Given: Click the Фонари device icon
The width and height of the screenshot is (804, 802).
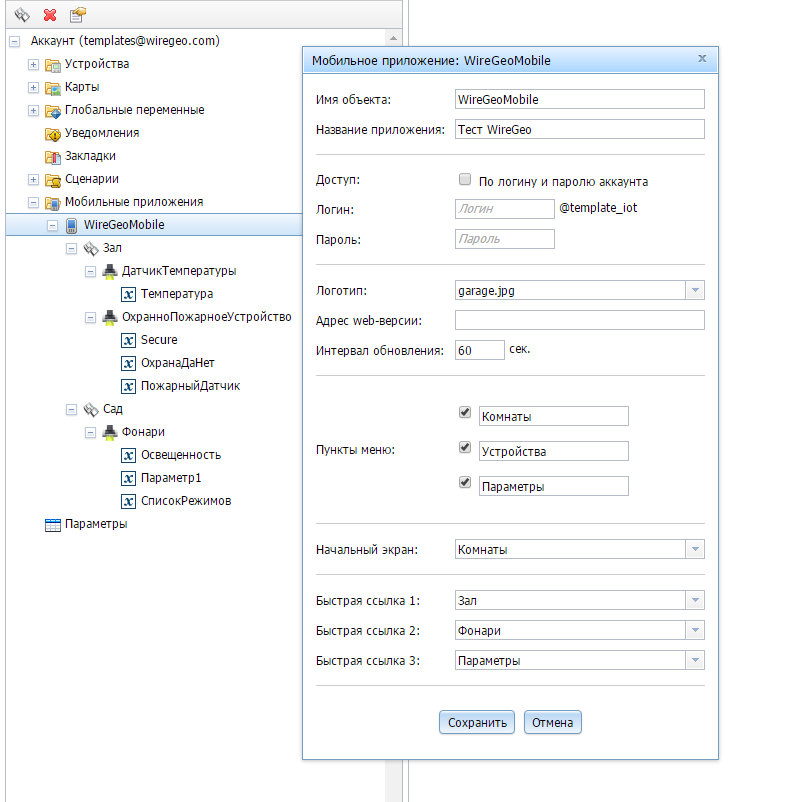Looking at the screenshot, I should (x=110, y=432).
